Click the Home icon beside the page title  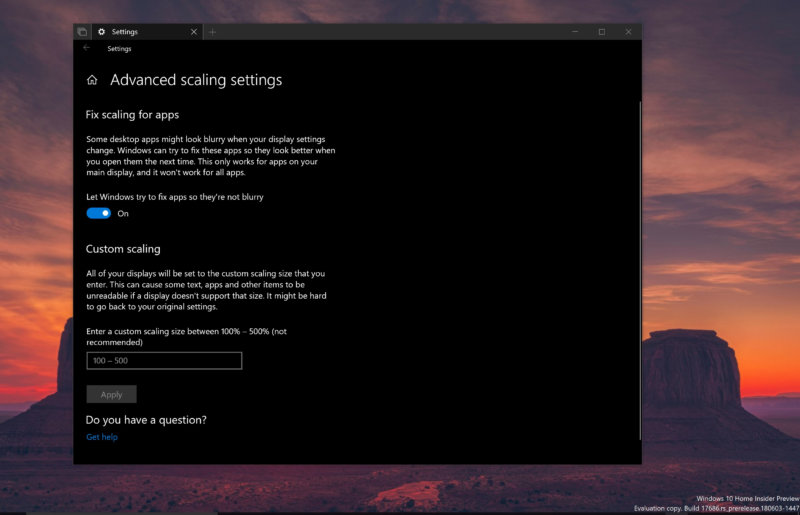[x=92, y=80]
